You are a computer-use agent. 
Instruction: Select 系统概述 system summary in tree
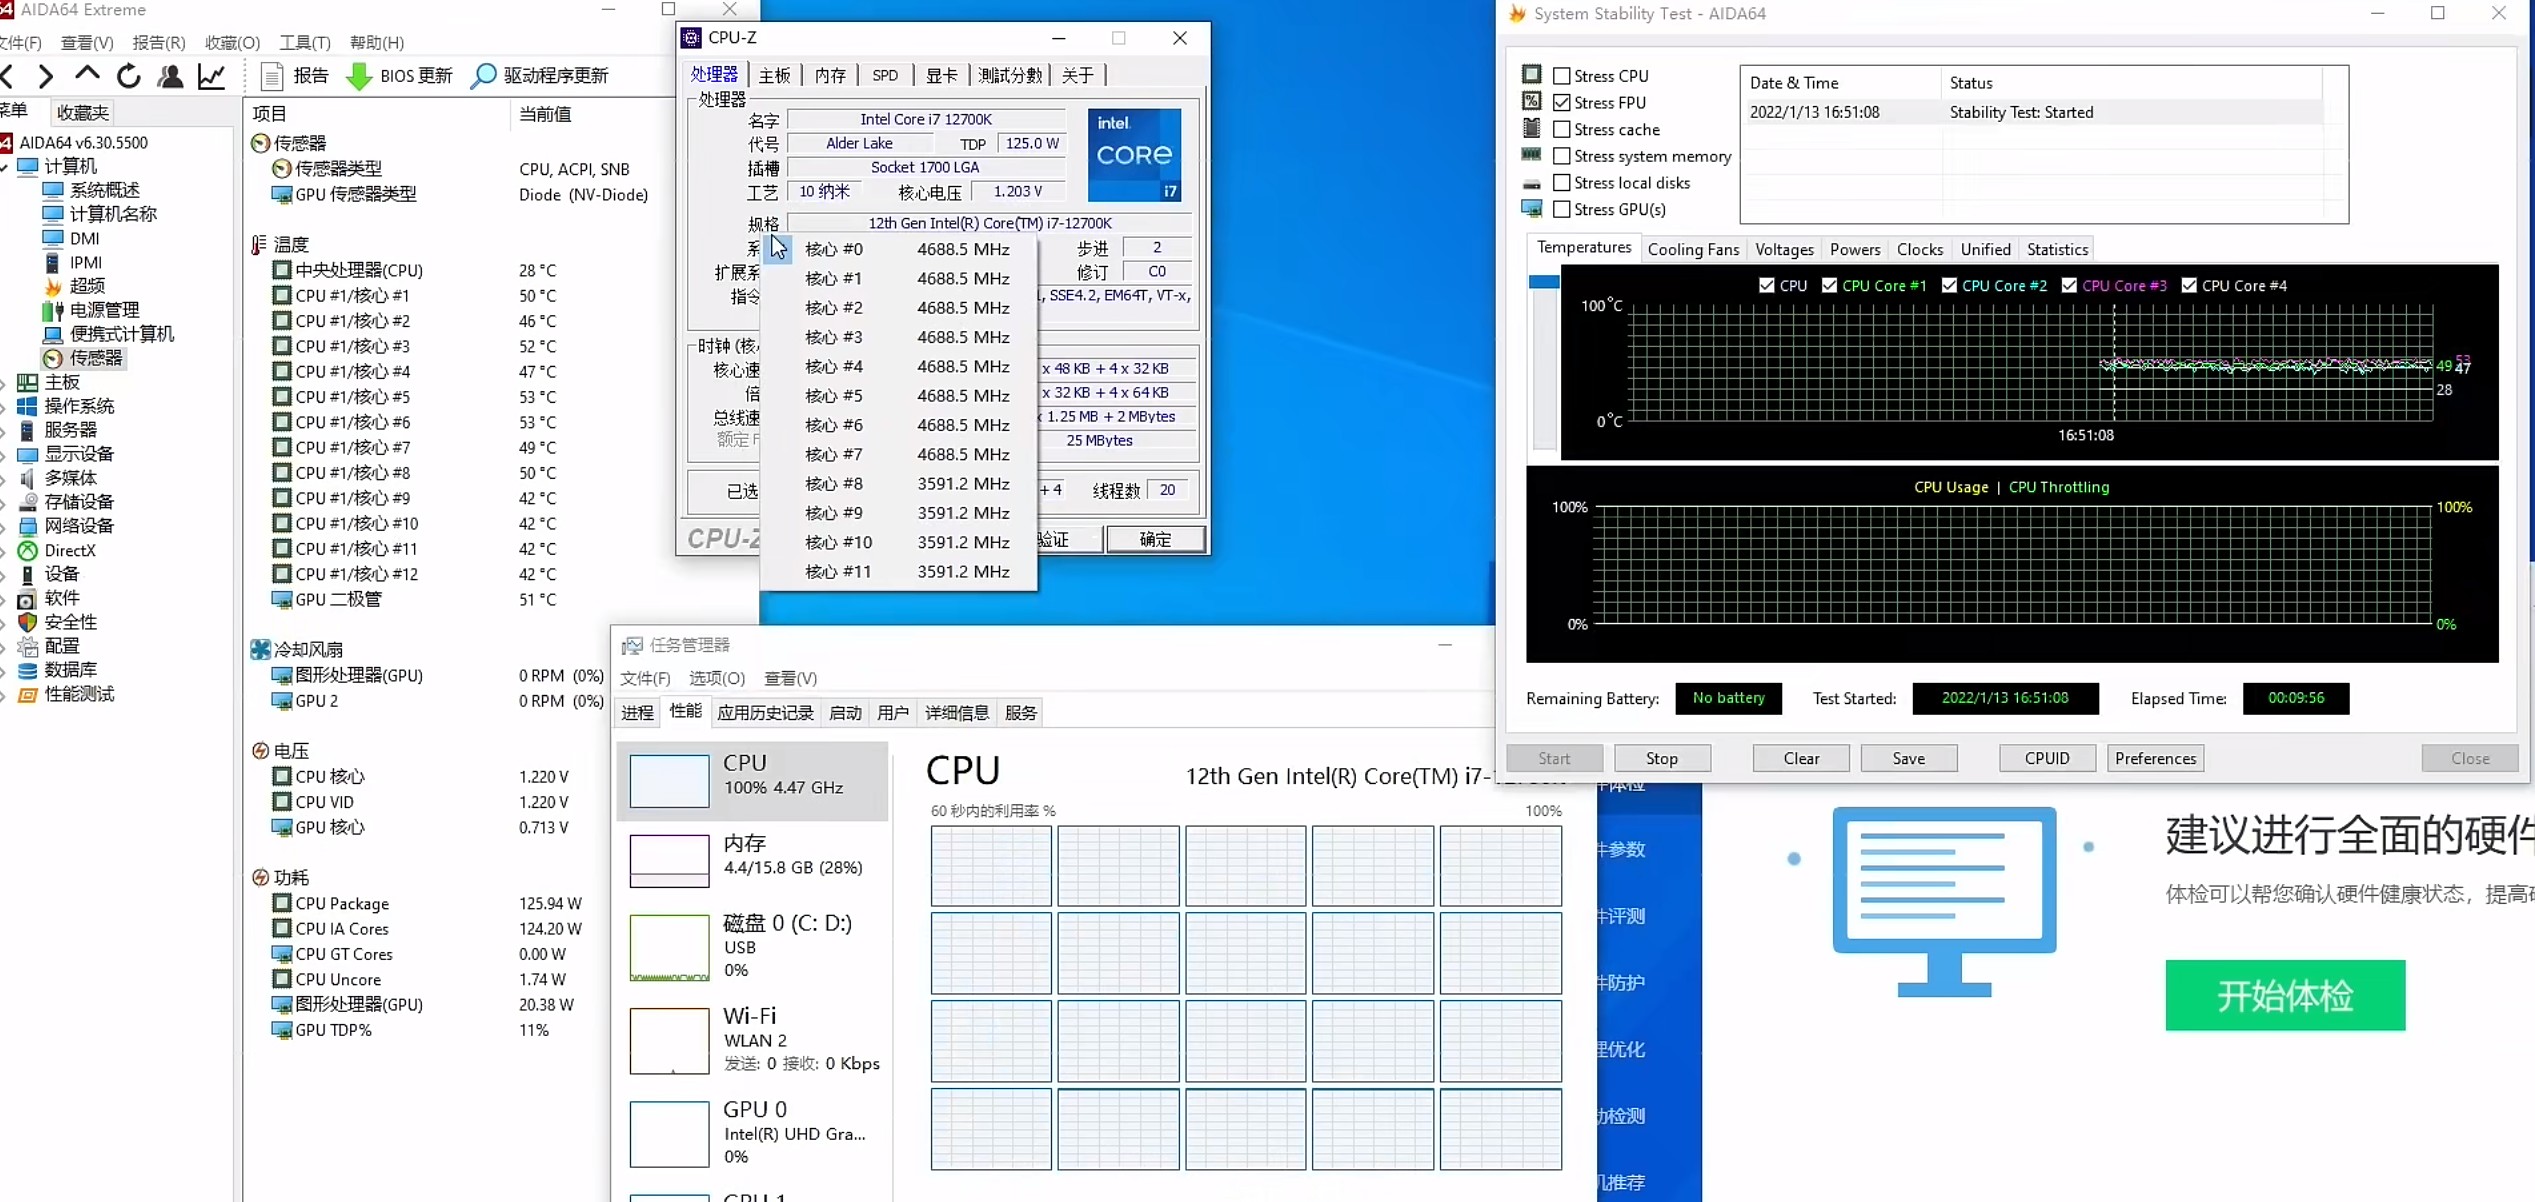[x=91, y=190]
